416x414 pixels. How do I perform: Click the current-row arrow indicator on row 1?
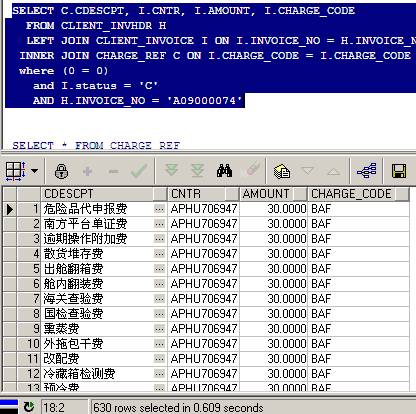(x=10, y=209)
